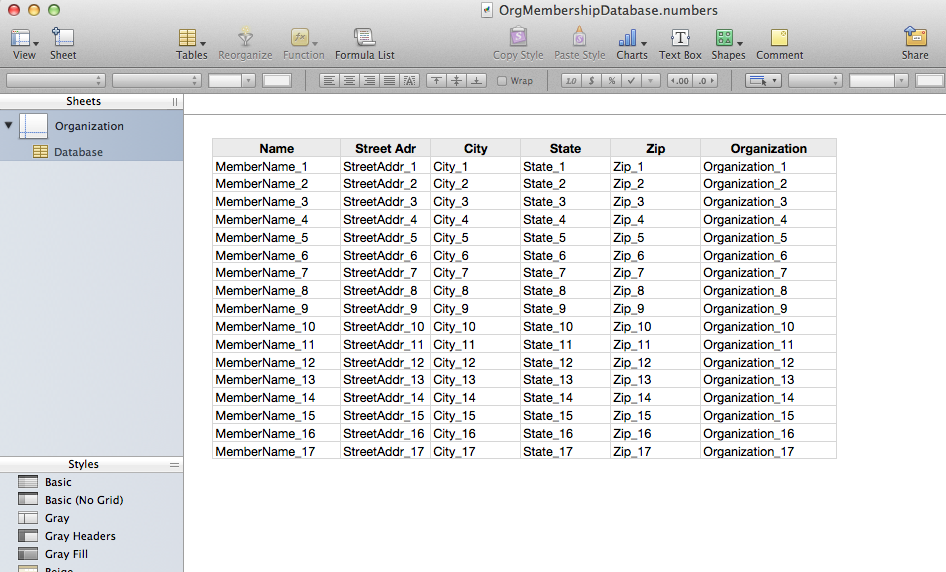Viewport: 946px width, 572px height.
Task: Open border thickness dropdown arrow
Action: (x=901, y=80)
